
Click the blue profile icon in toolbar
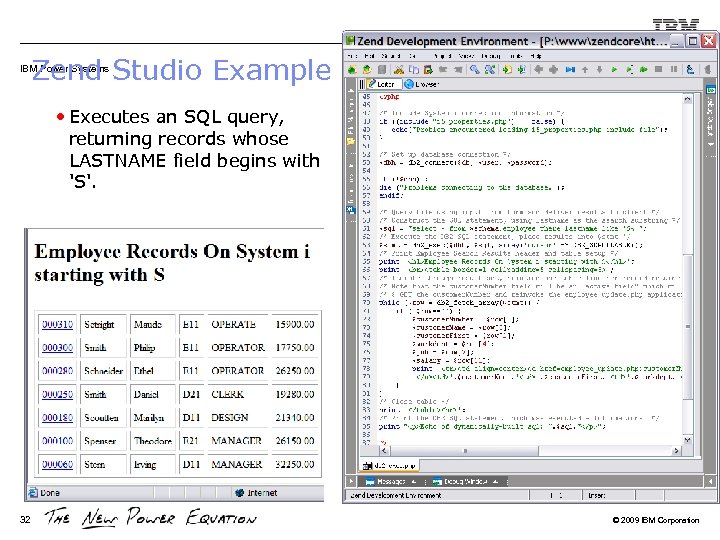click(x=690, y=69)
